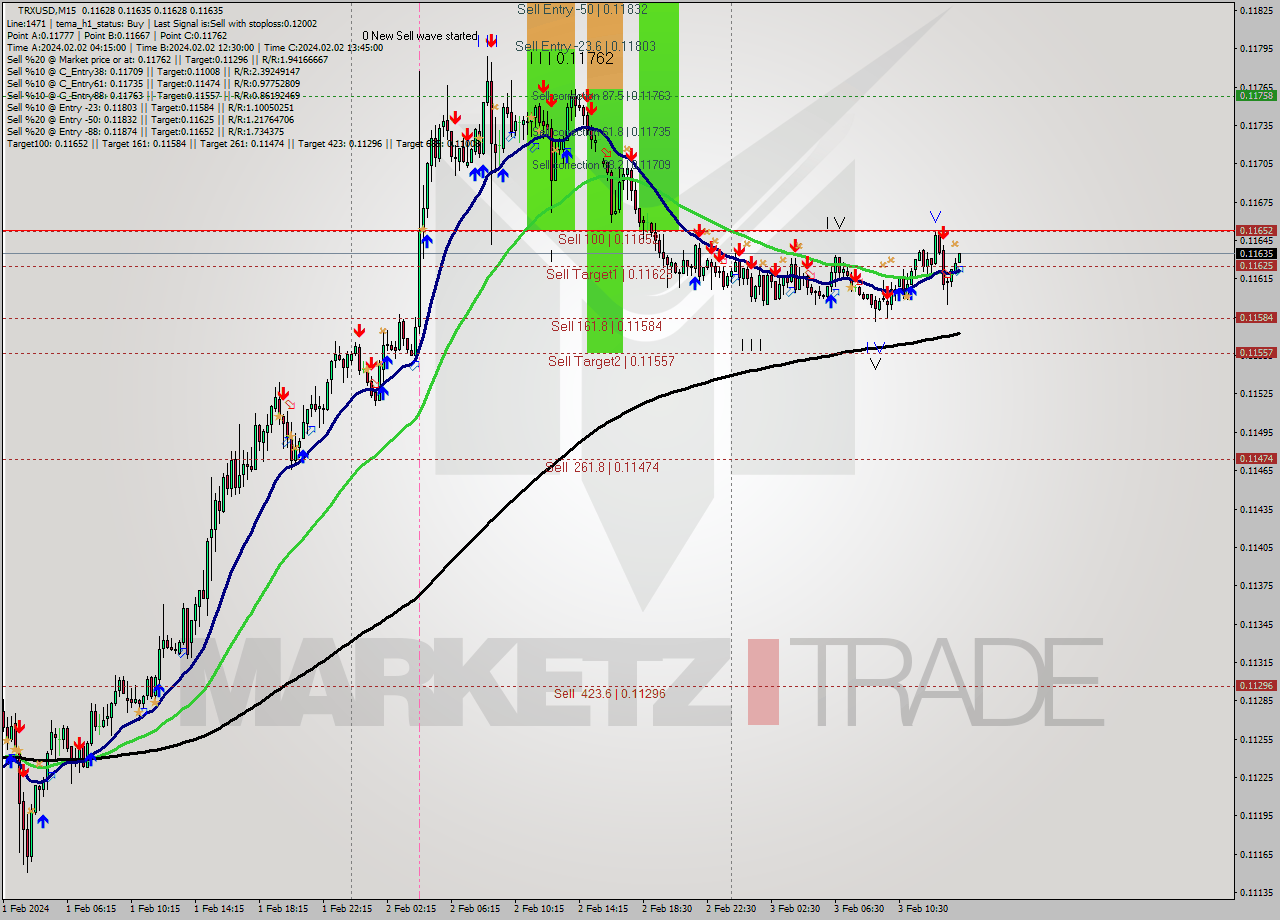Select the 0.11225 price axis value
This screenshot has width=1280, height=920.
1256,777
